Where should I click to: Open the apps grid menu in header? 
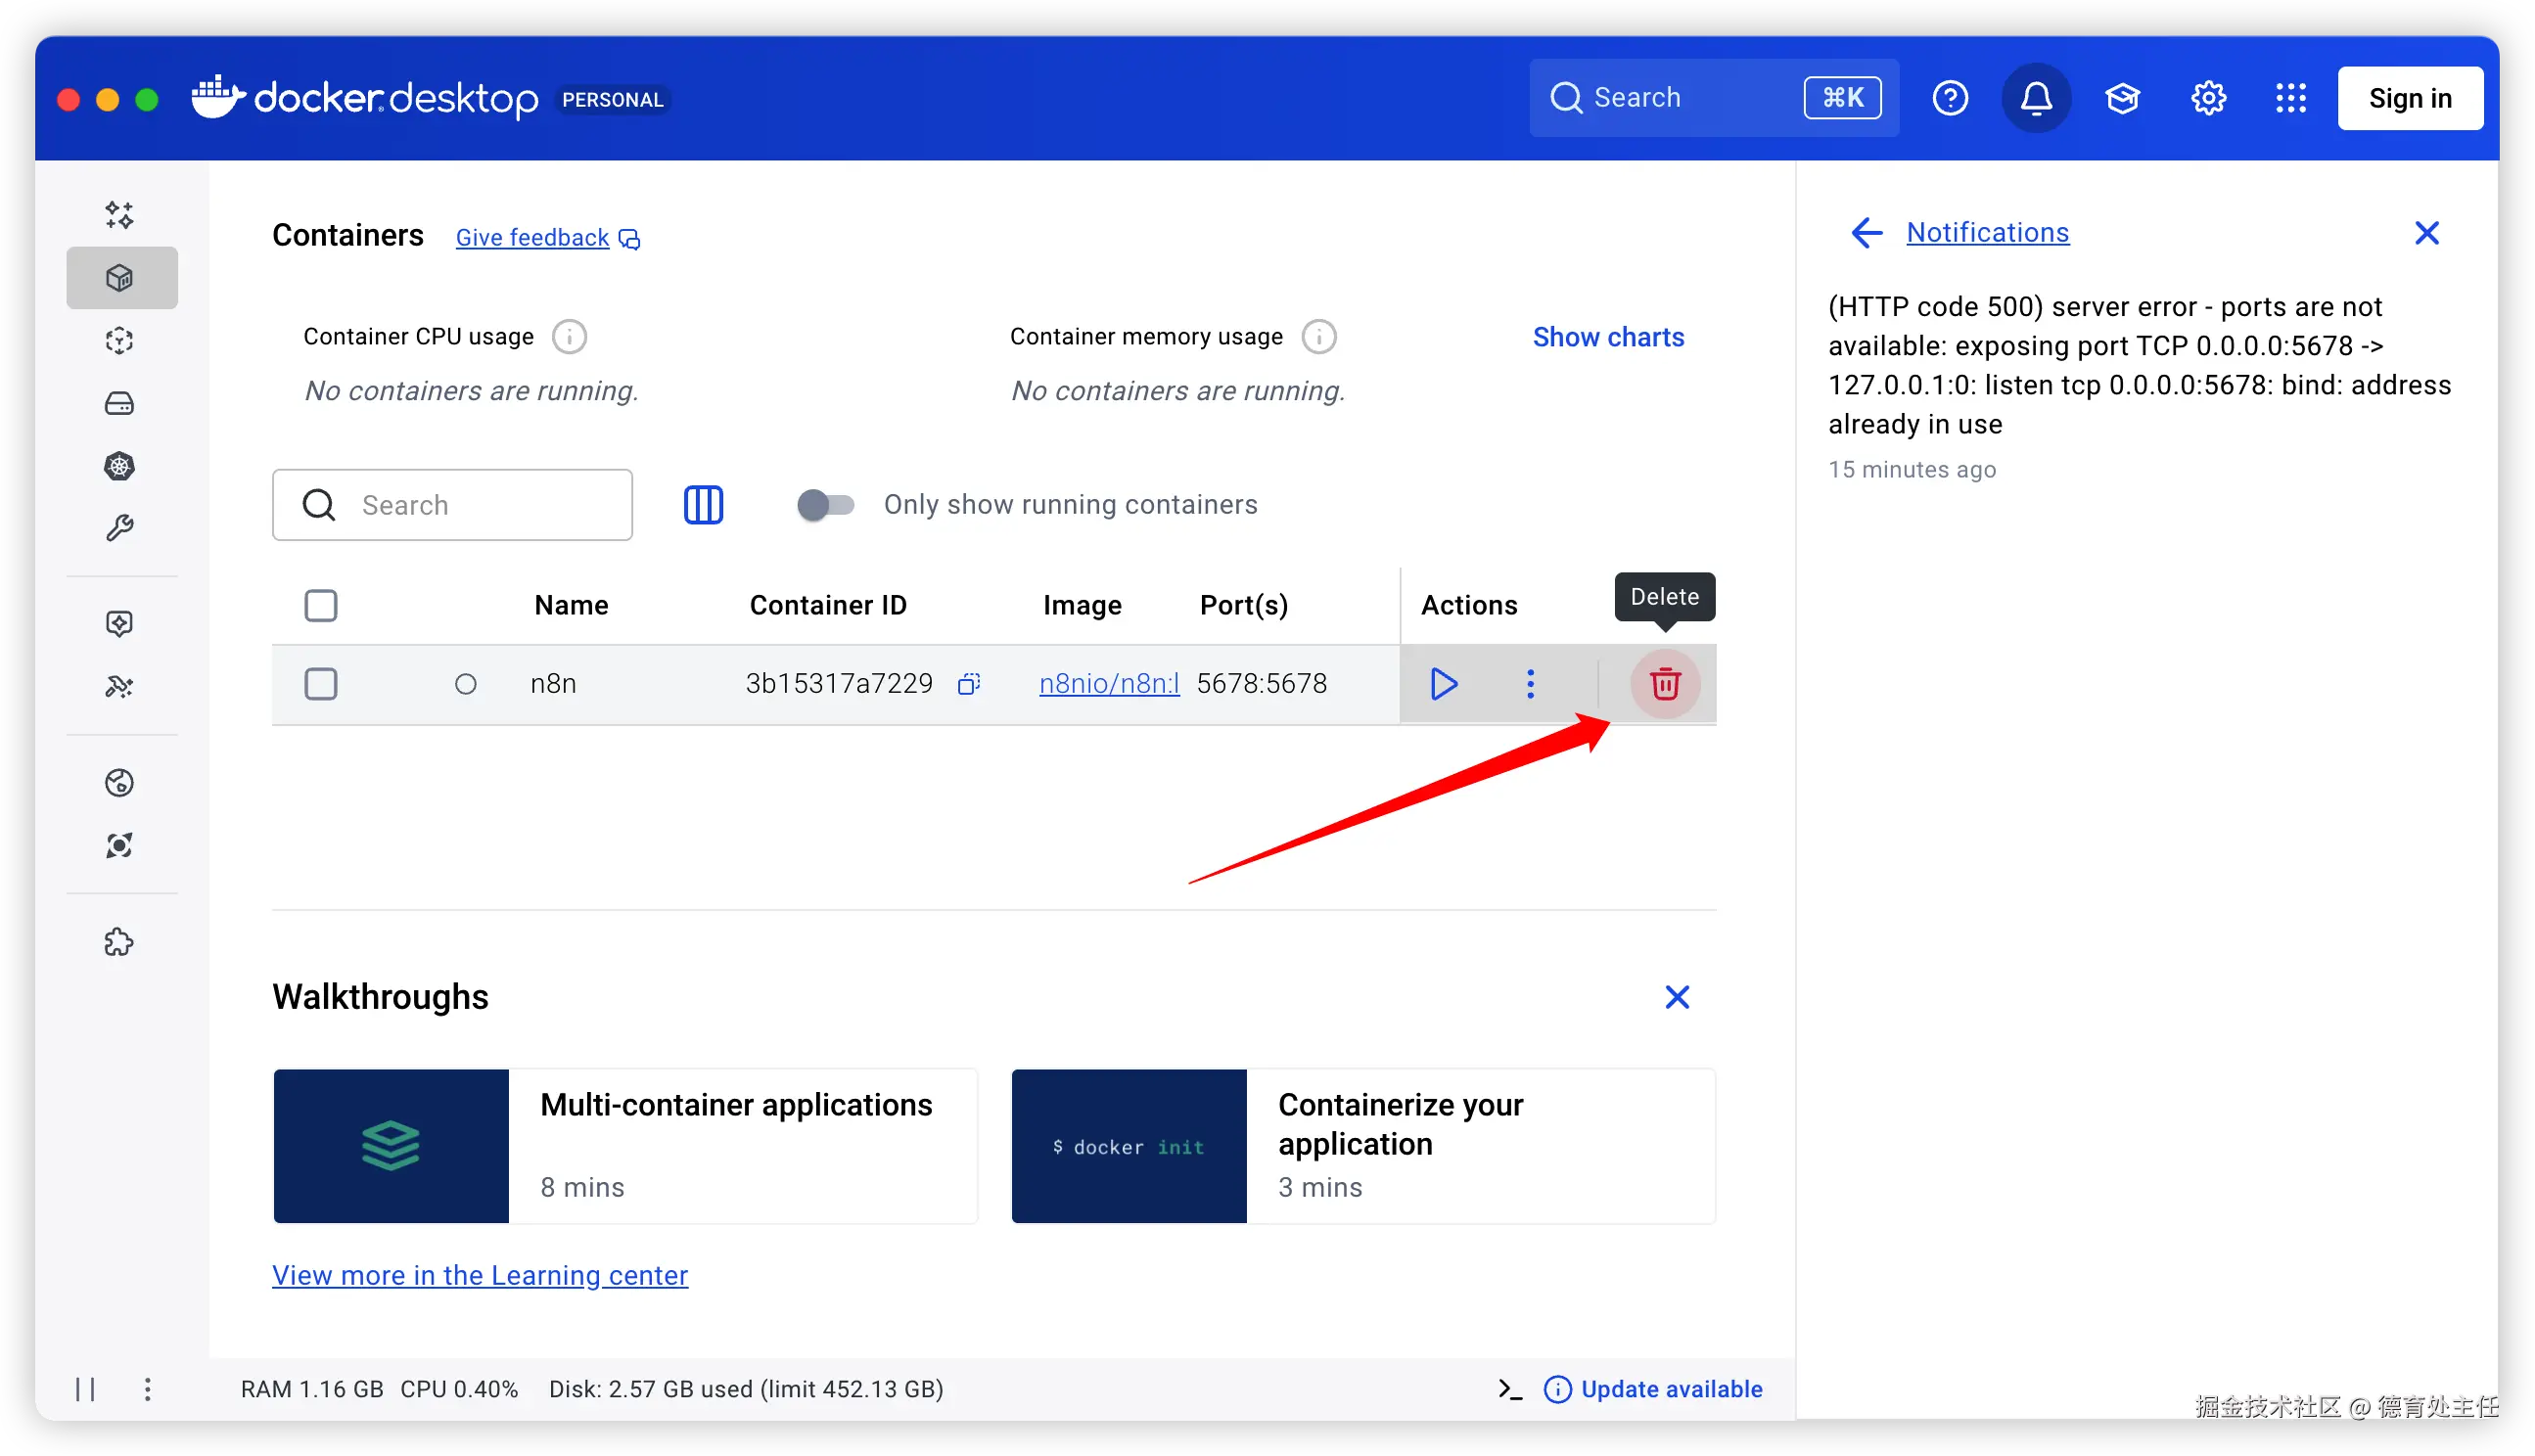2291,98
